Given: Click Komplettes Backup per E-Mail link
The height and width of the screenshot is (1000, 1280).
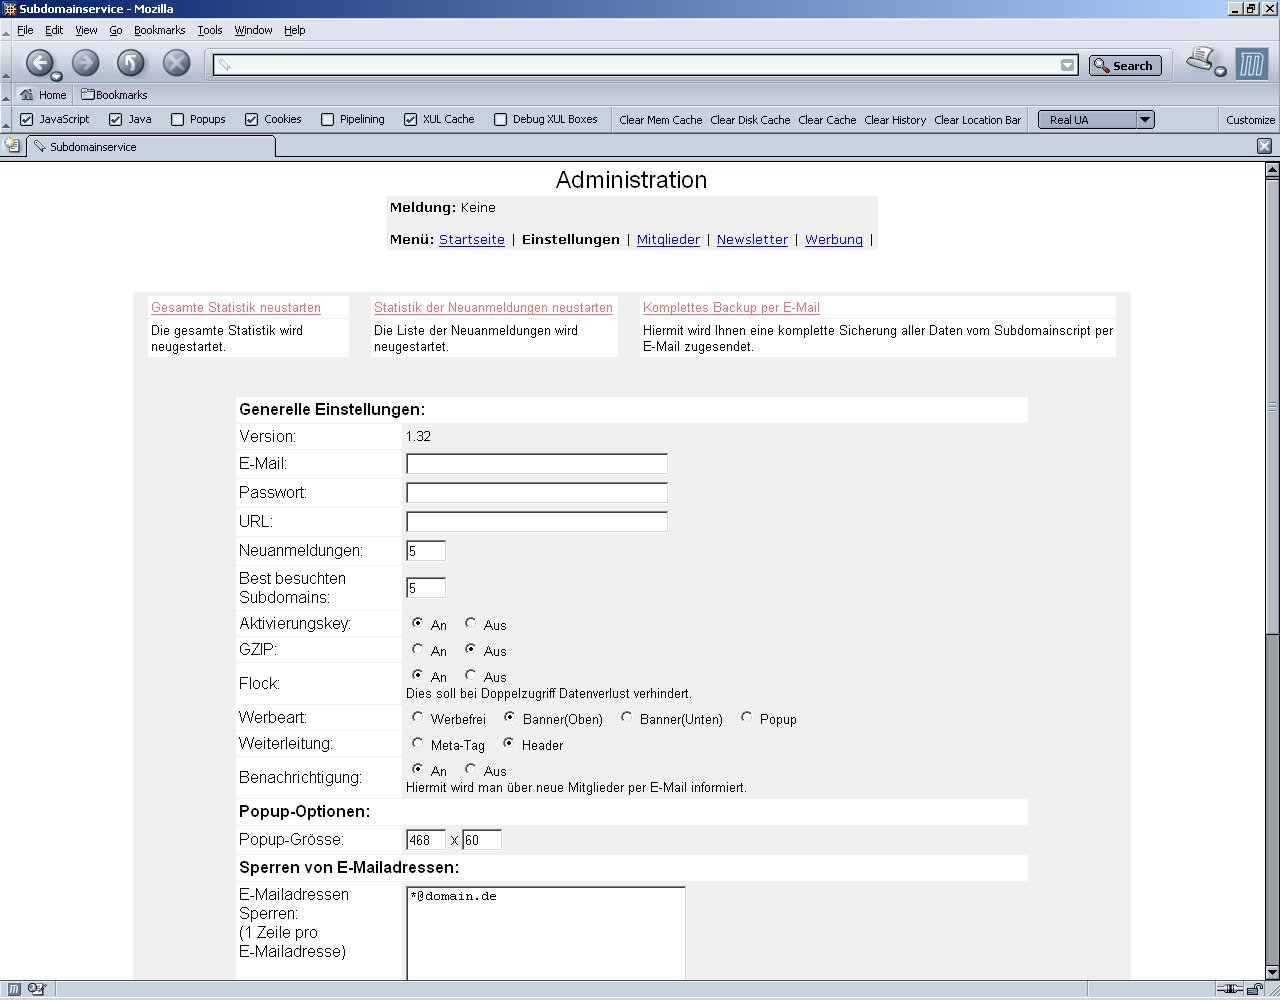Looking at the screenshot, I should [x=731, y=307].
